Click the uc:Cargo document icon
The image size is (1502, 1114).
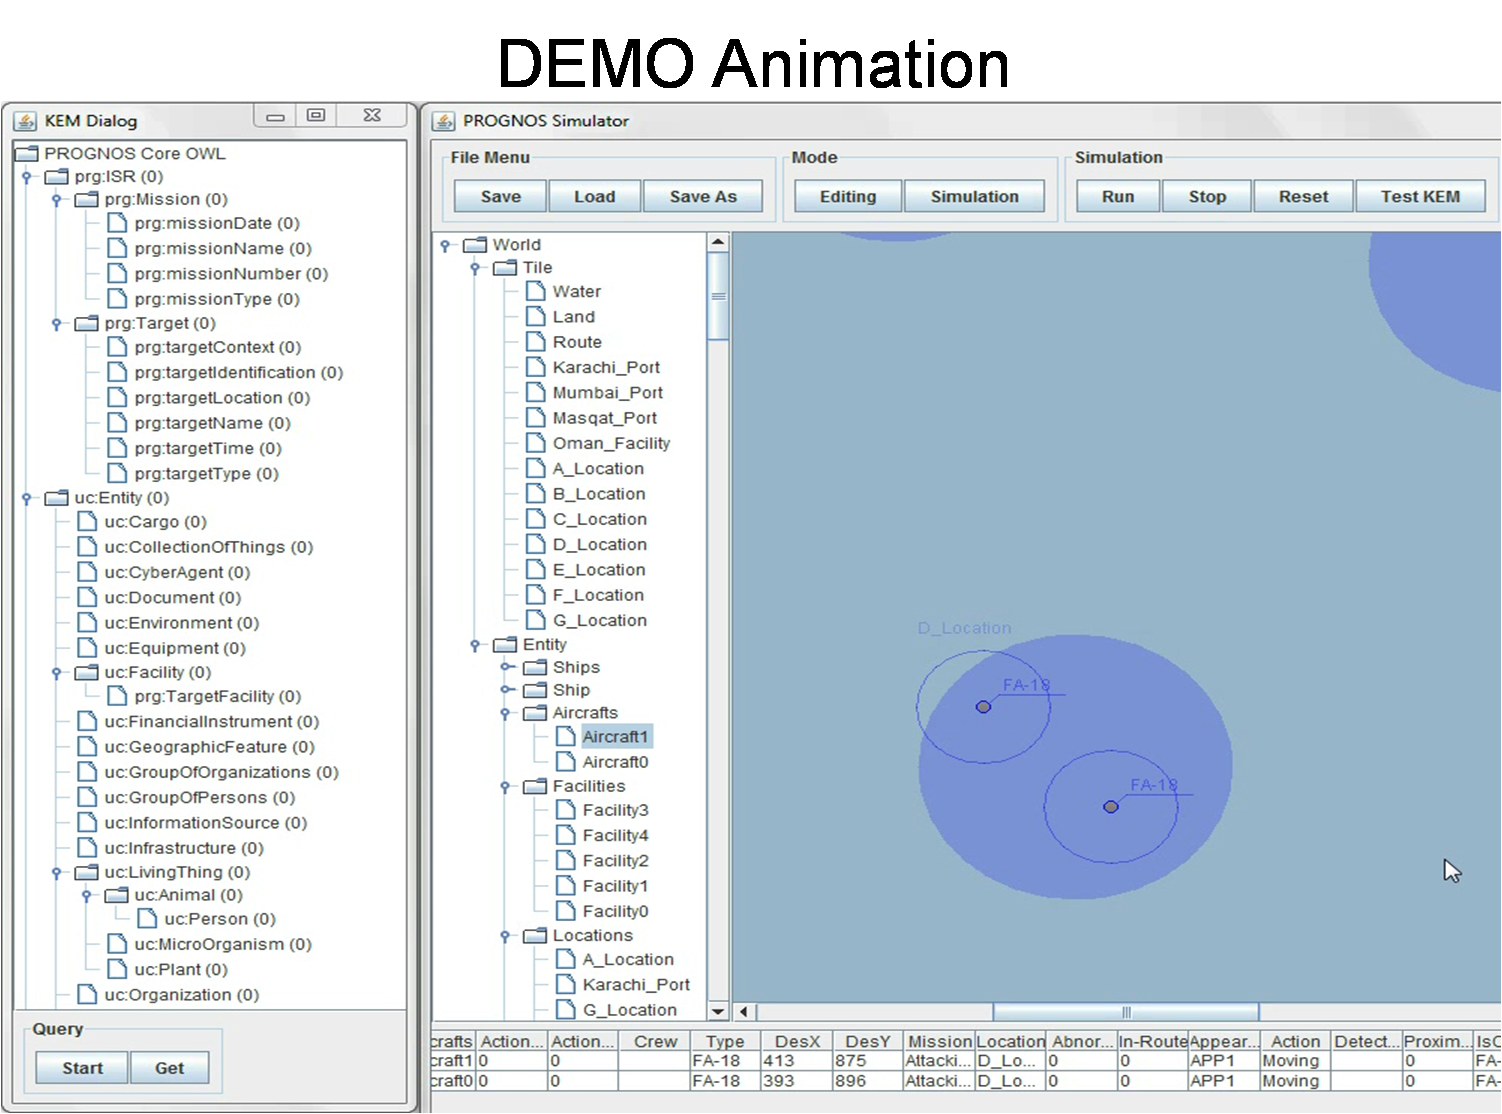(x=88, y=521)
